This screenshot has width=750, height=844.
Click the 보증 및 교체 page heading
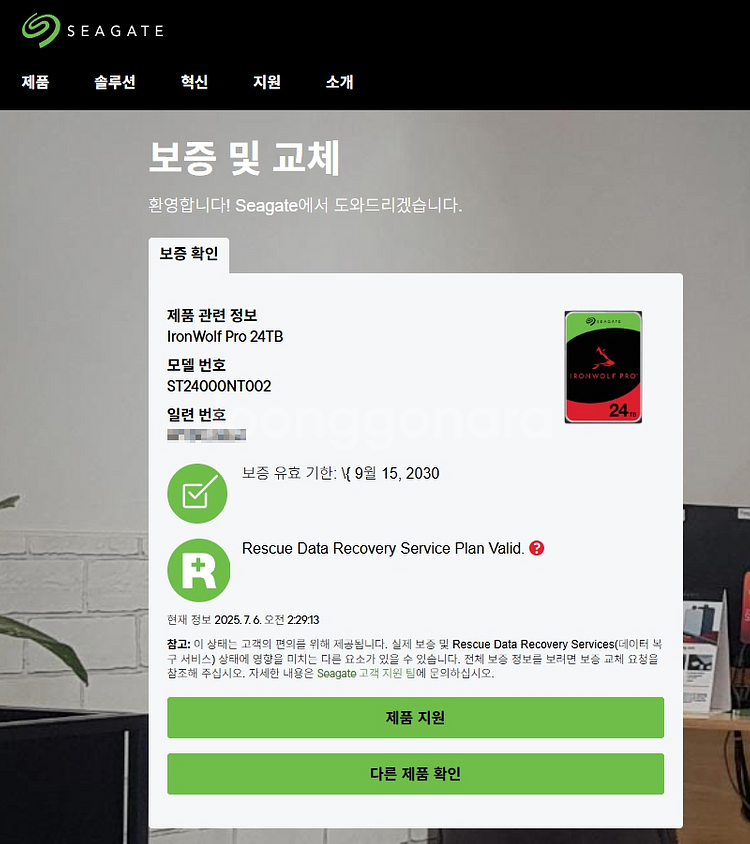click(244, 158)
